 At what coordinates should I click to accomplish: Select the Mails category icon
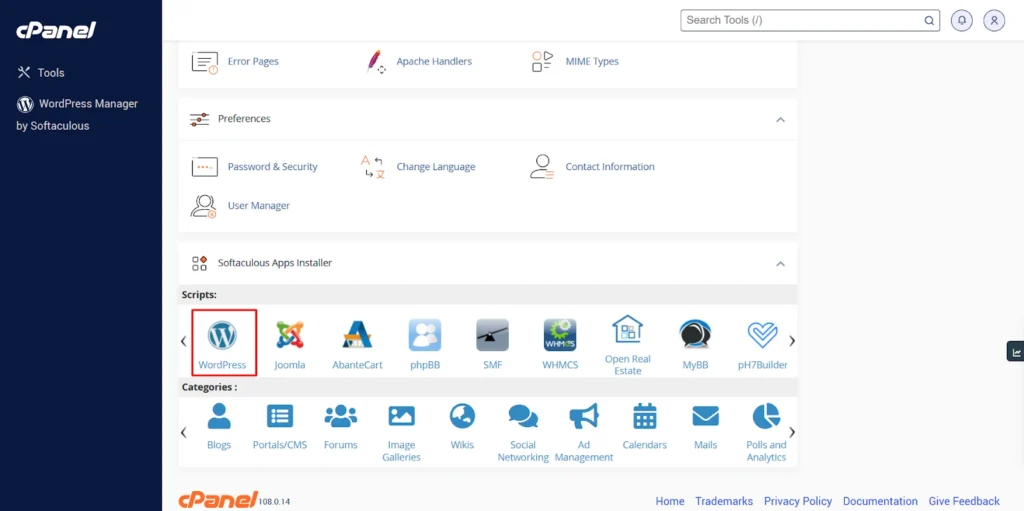click(705, 416)
